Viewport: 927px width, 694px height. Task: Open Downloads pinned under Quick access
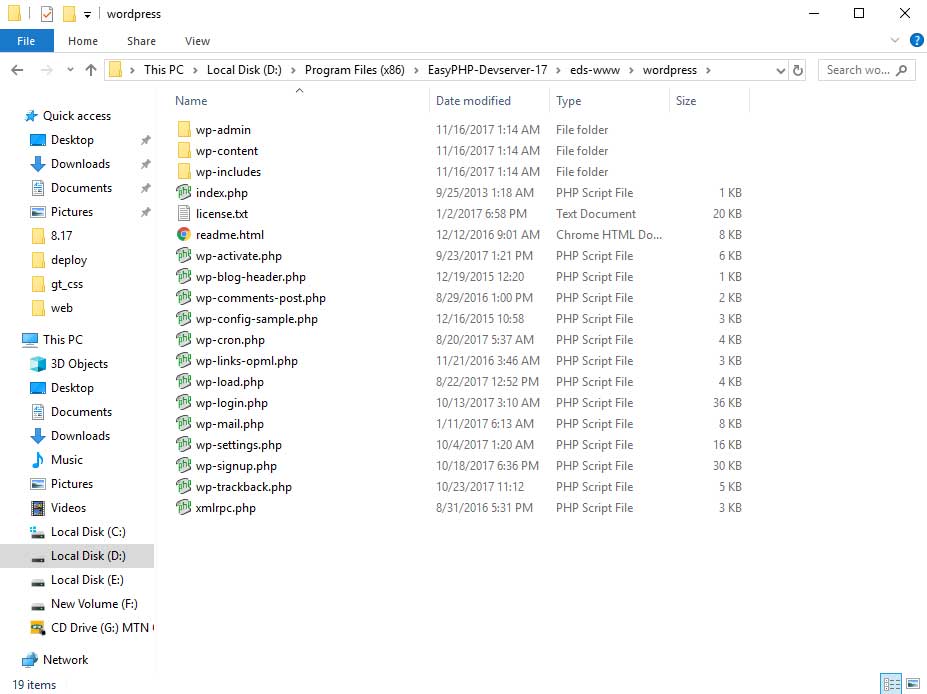pos(80,164)
